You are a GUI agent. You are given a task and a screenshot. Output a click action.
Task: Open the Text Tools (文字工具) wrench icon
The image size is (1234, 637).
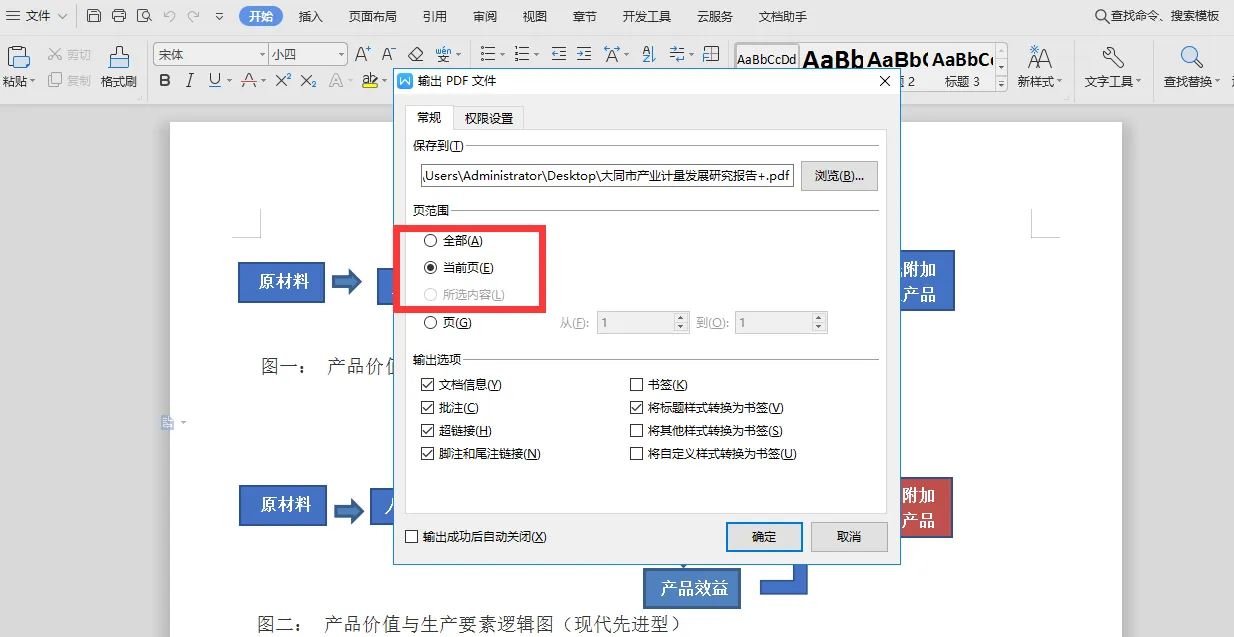[x=1112, y=57]
